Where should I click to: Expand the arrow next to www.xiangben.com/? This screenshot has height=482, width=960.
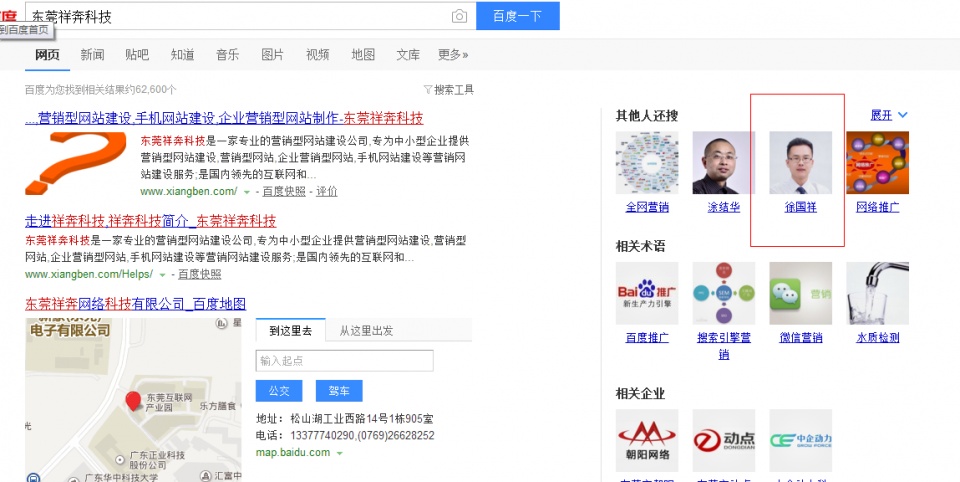pyautogui.click(x=247, y=192)
